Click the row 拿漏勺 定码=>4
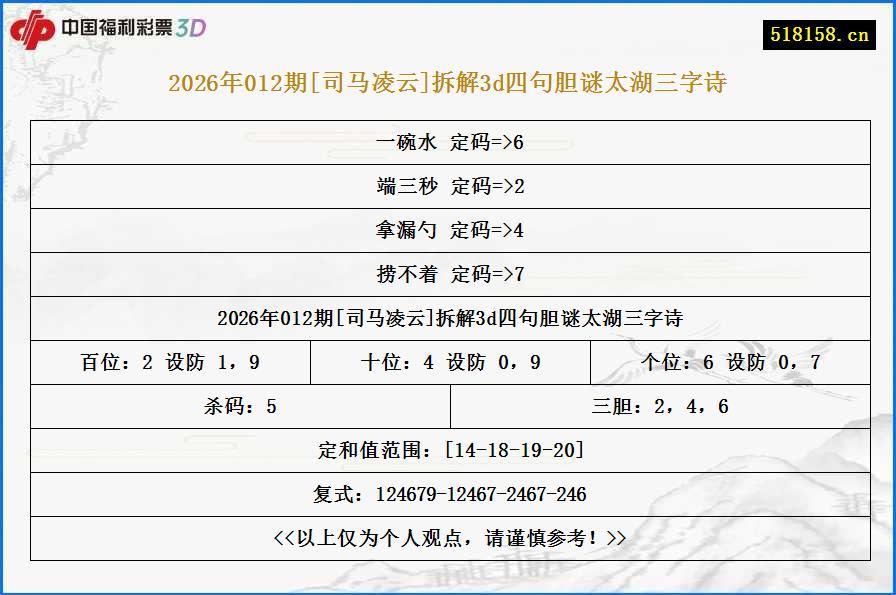This screenshot has width=896, height=595. pyautogui.click(x=450, y=230)
